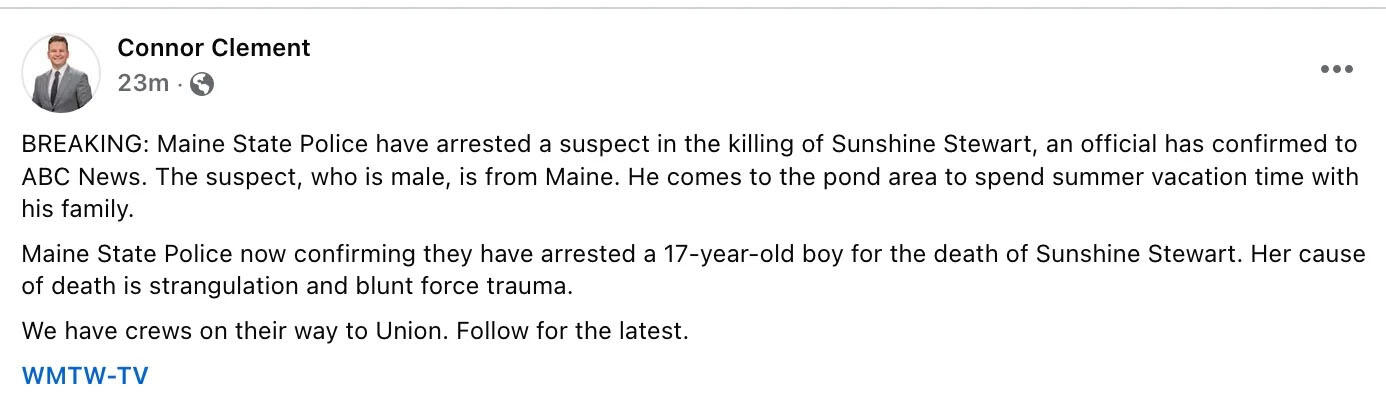Open the WMTW-TV page link
This screenshot has height=400, width=1386.
85,376
